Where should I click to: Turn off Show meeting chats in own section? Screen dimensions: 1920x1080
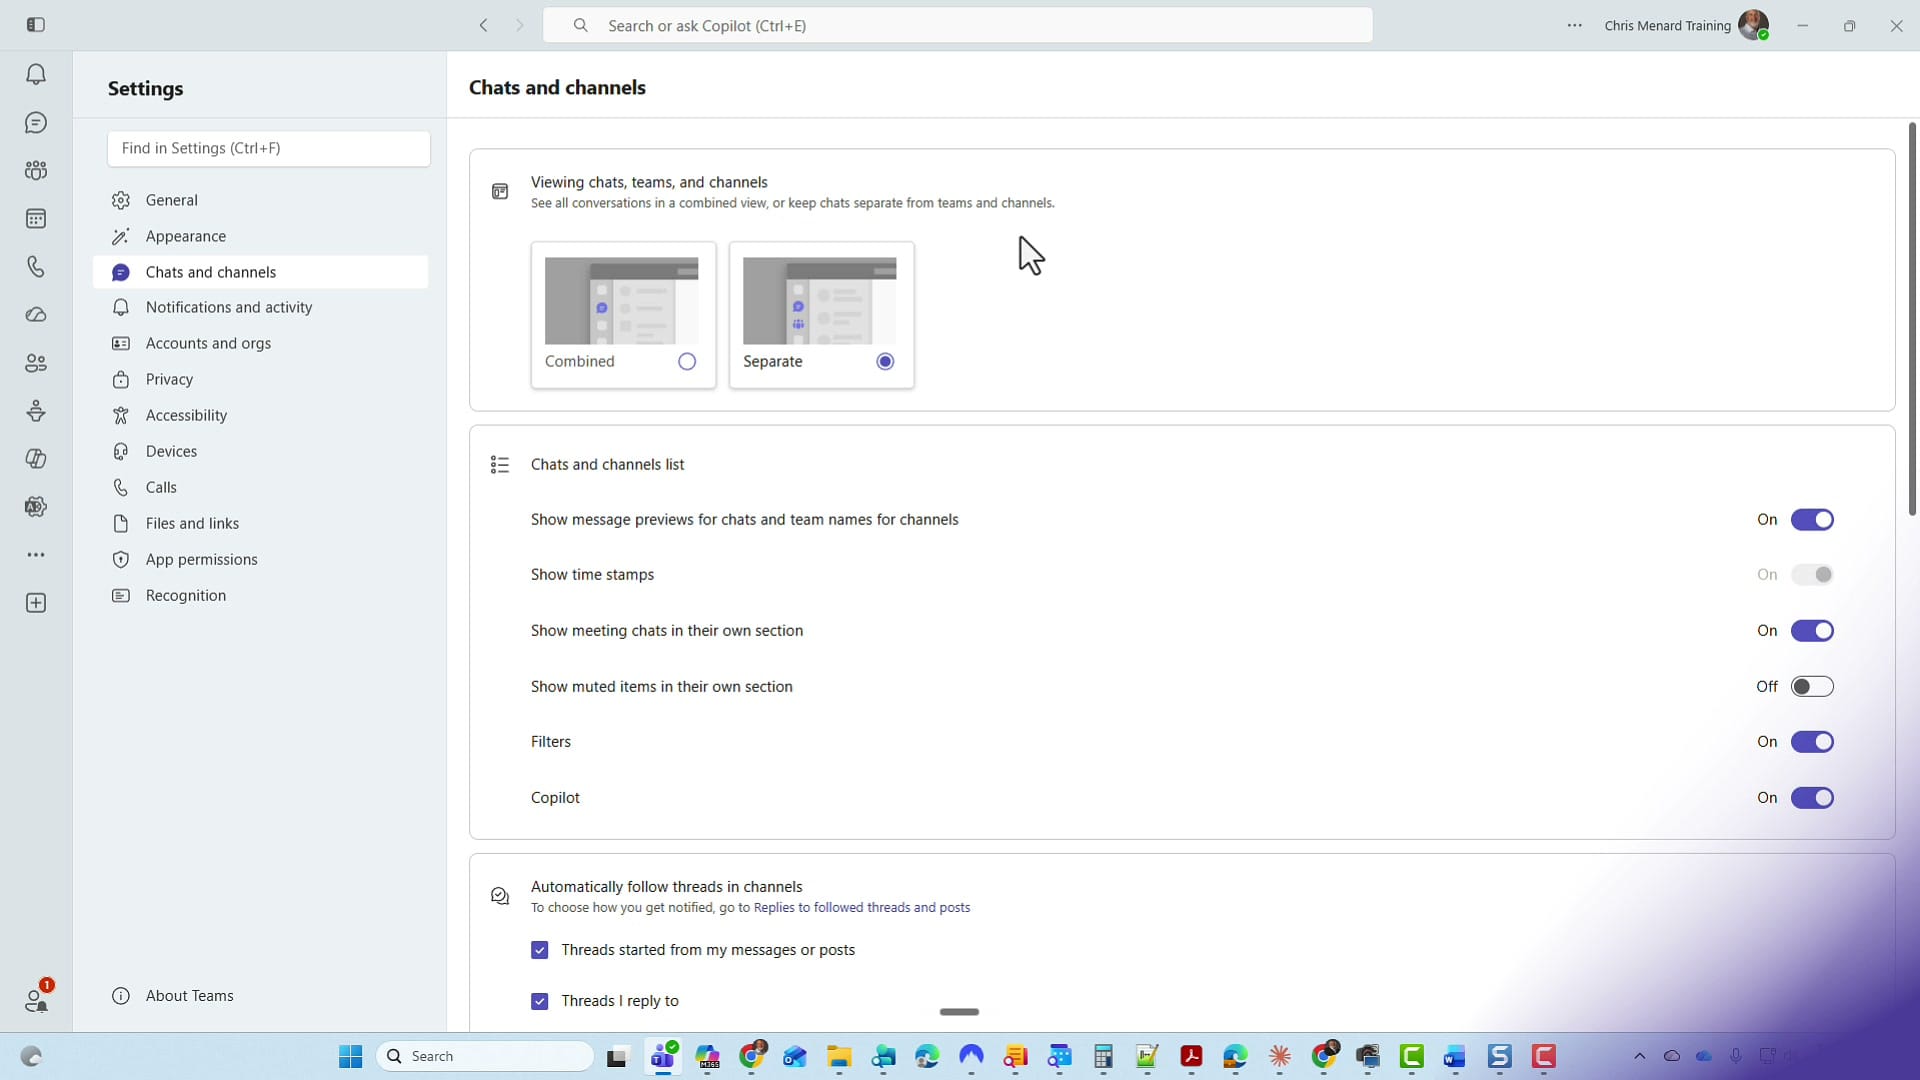coord(1812,630)
